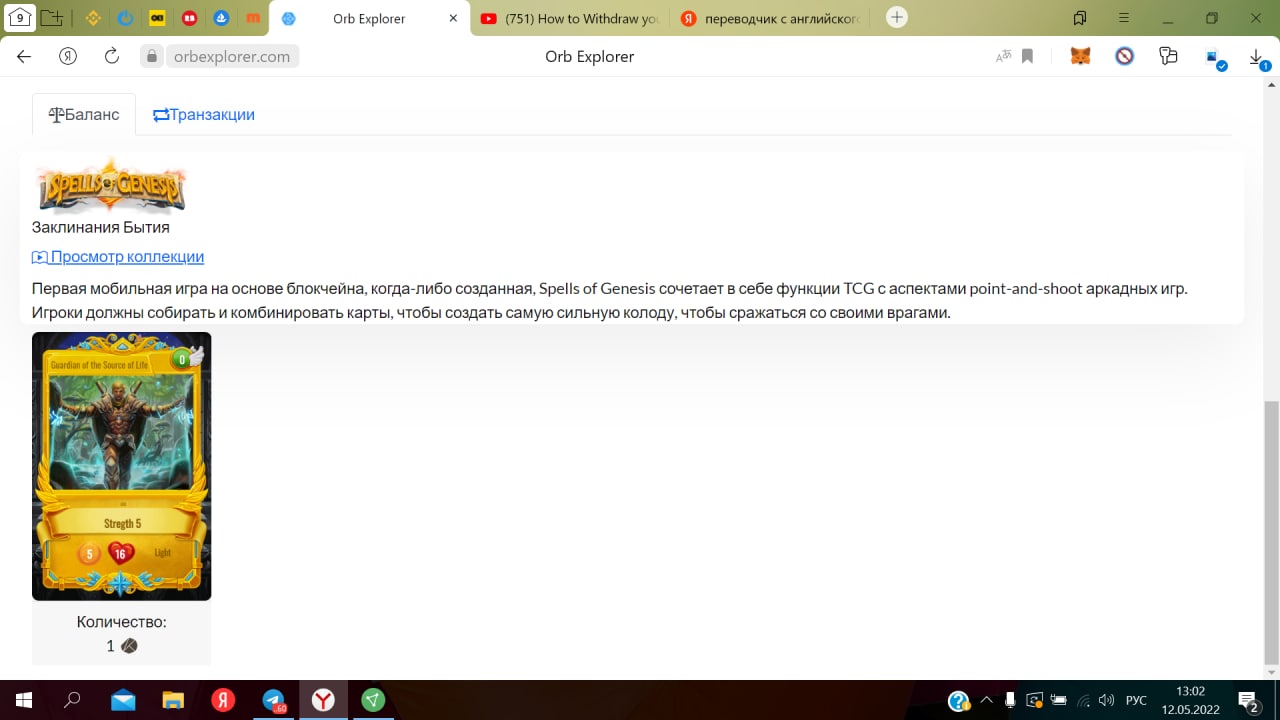Screen dimensions: 1280x720
Task: Click the blue help question-mark tray icon
Action: click(x=958, y=700)
